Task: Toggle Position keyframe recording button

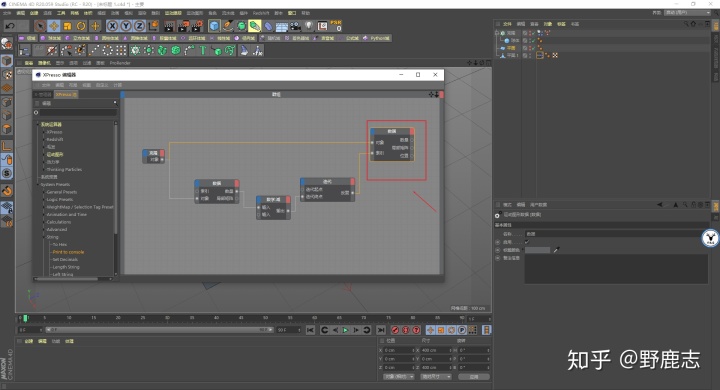Action: pos(430,330)
